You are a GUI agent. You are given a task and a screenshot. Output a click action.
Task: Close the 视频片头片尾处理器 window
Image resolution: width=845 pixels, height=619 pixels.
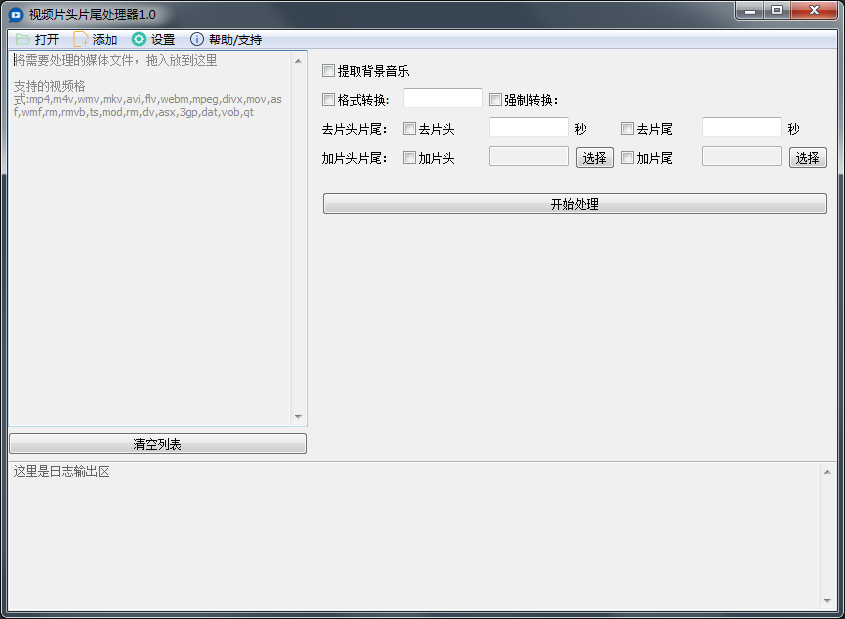pyautogui.click(x=814, y=10)
